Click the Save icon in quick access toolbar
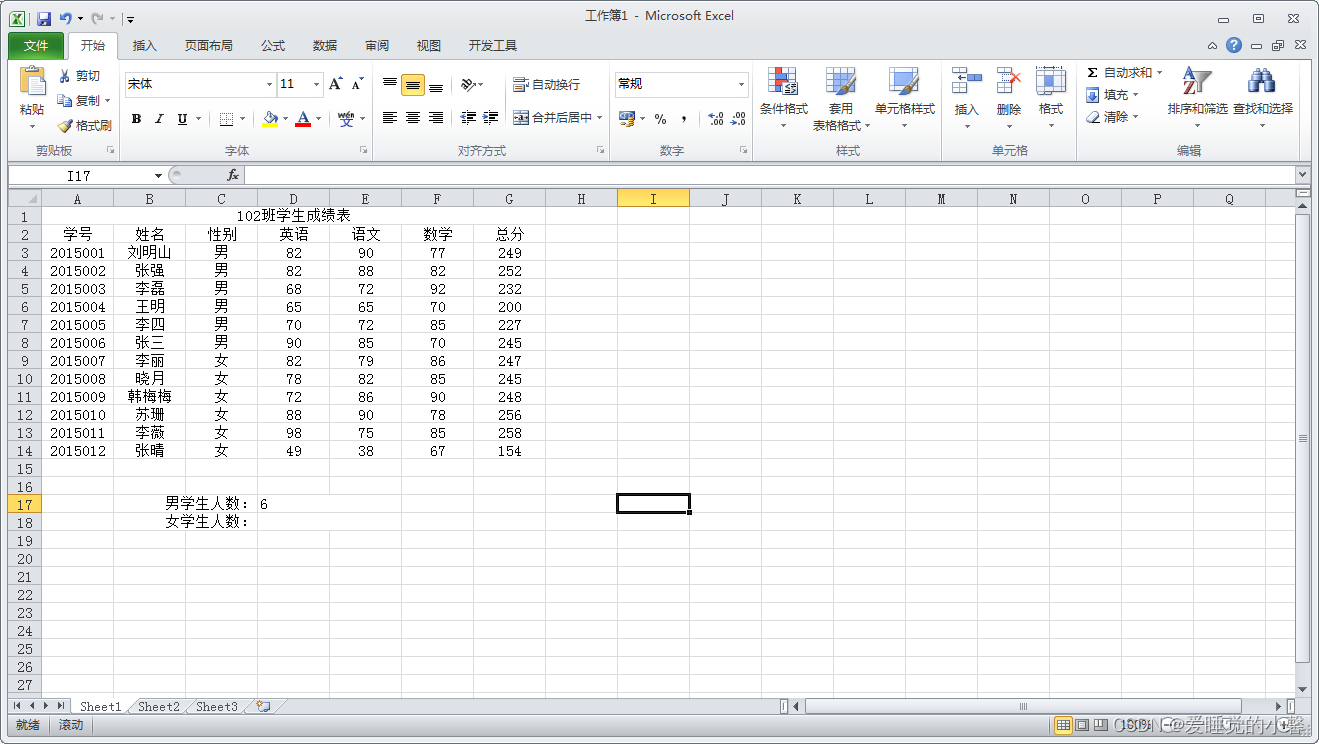The height and width of the screenshot is (744, 1319). tap(44, 19)
